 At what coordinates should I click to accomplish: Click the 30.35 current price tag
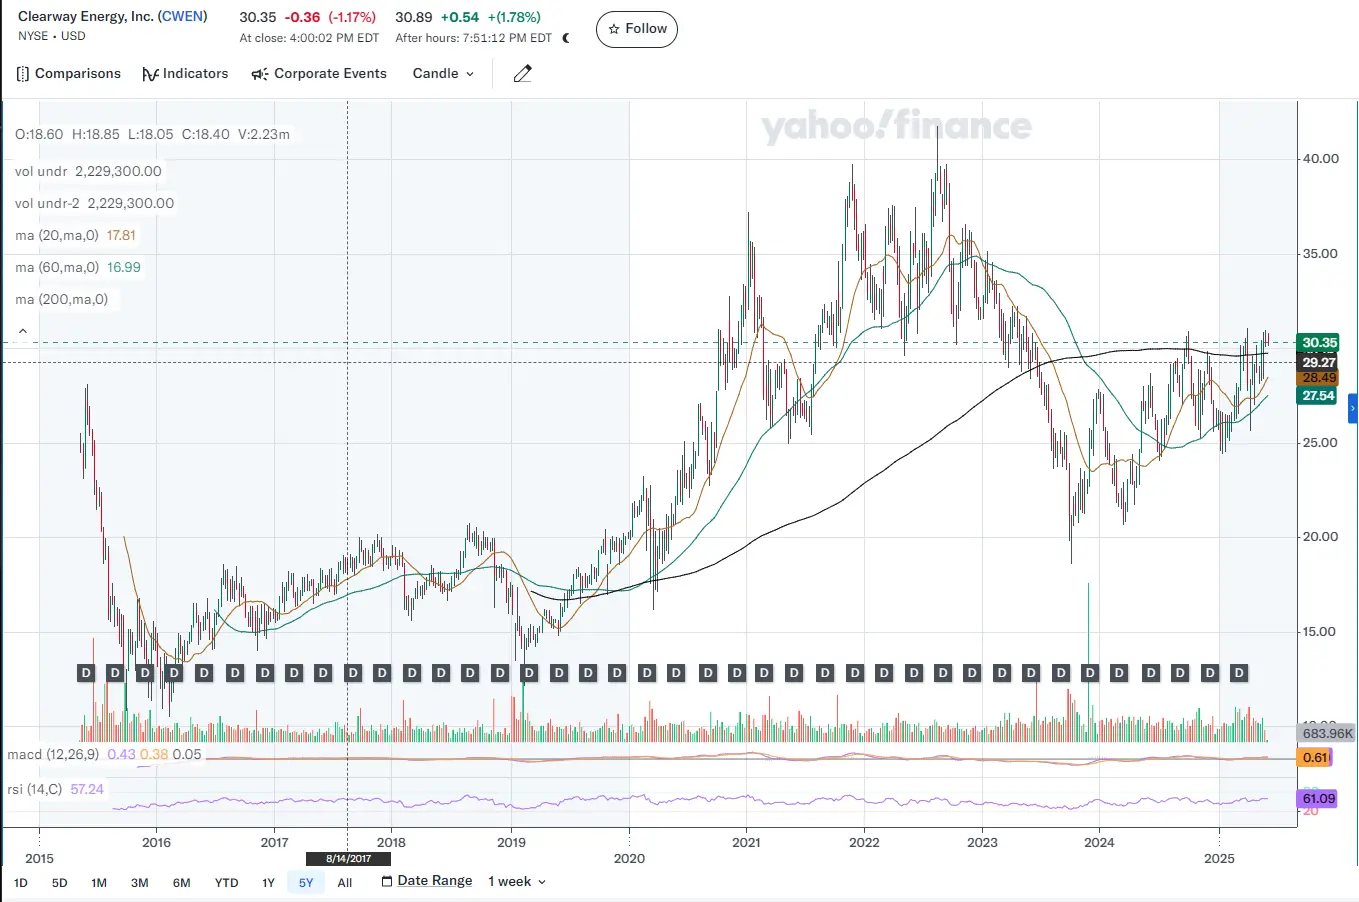click(1318, 343)
